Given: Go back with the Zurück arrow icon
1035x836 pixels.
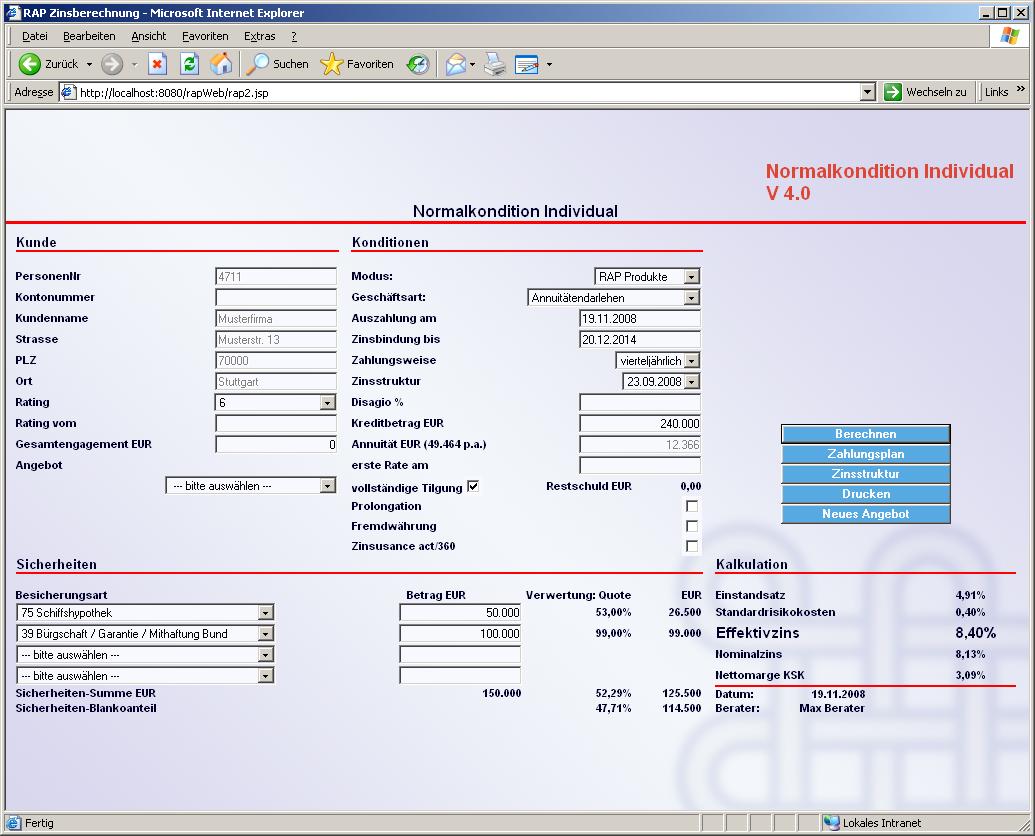Looking at the screenshot, I should click(x=29, y=64).
